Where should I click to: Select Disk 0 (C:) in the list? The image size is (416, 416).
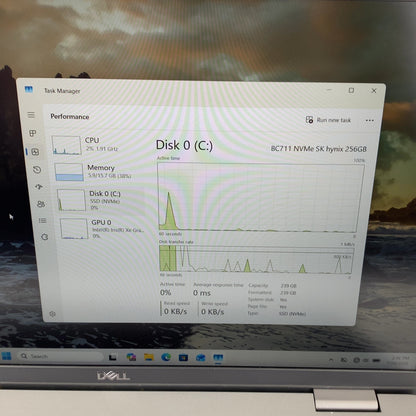click(x=103, y=200)
